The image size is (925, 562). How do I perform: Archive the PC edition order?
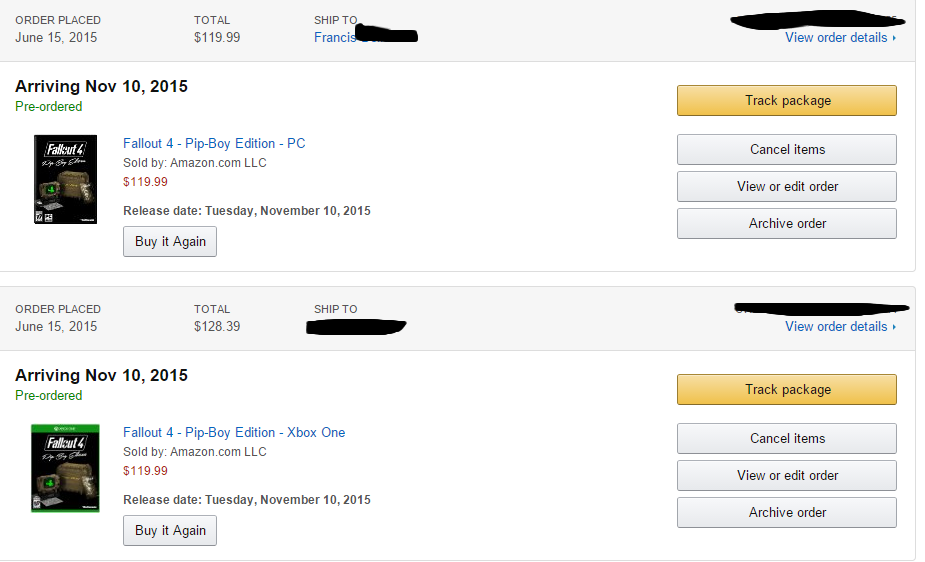787,224
